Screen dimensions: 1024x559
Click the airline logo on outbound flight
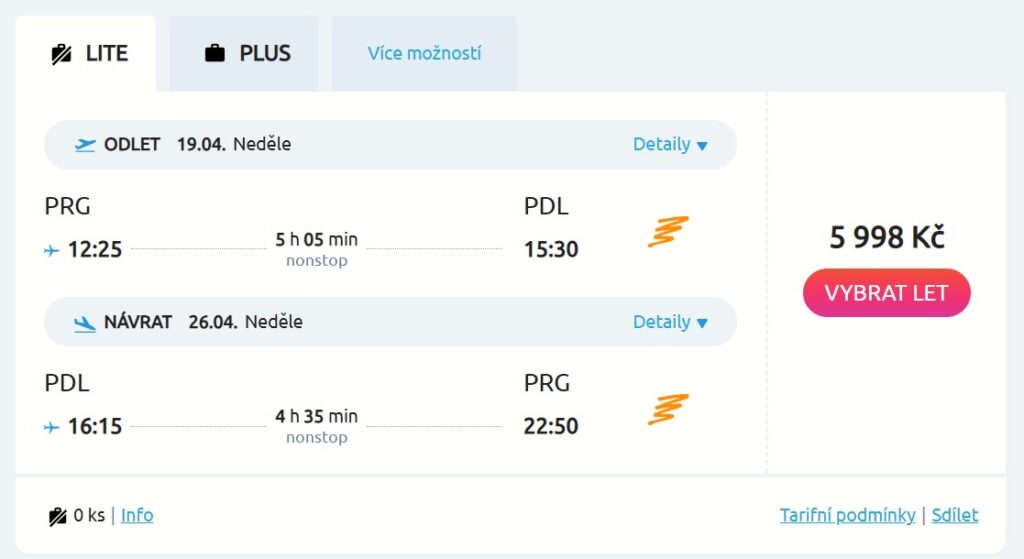pos(668,232)
